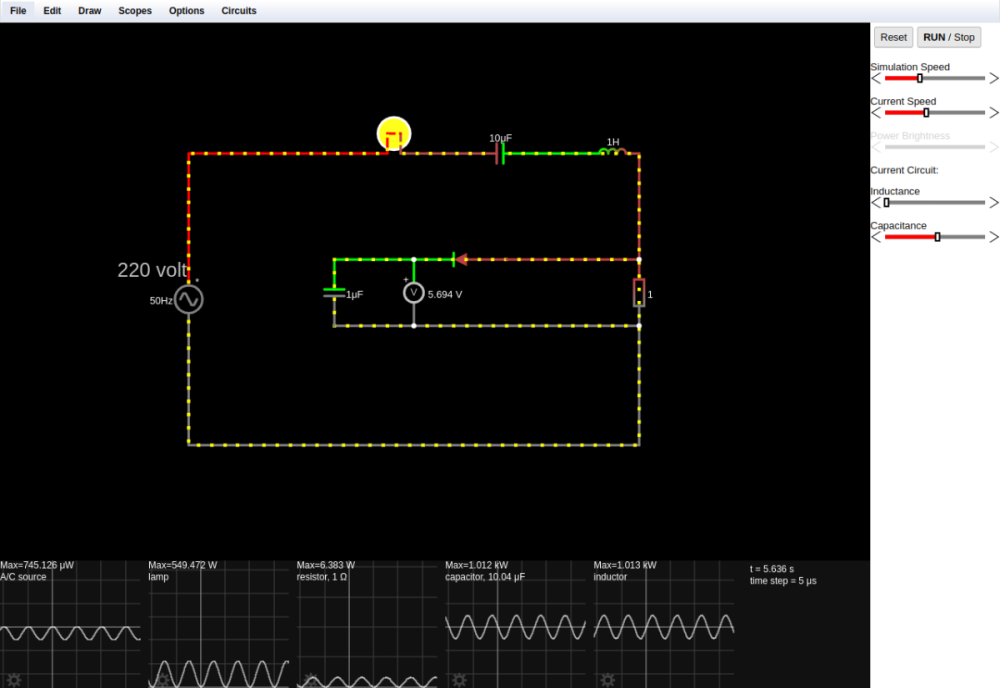Click the A/C source scope trace
Viewport: 1000px width, 688px height.
[70, 632]
